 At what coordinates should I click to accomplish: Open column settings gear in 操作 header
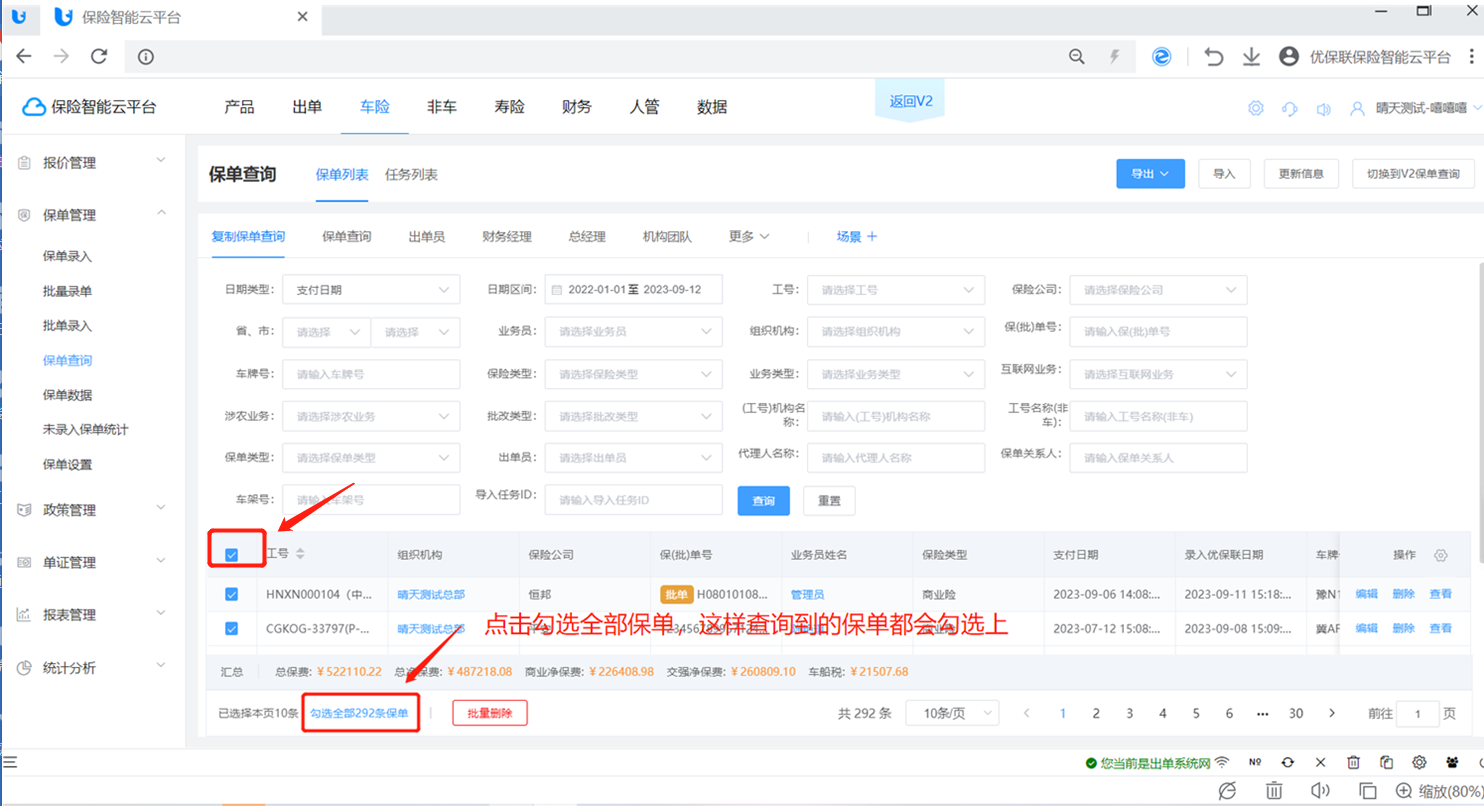(x=1440, y=555)
